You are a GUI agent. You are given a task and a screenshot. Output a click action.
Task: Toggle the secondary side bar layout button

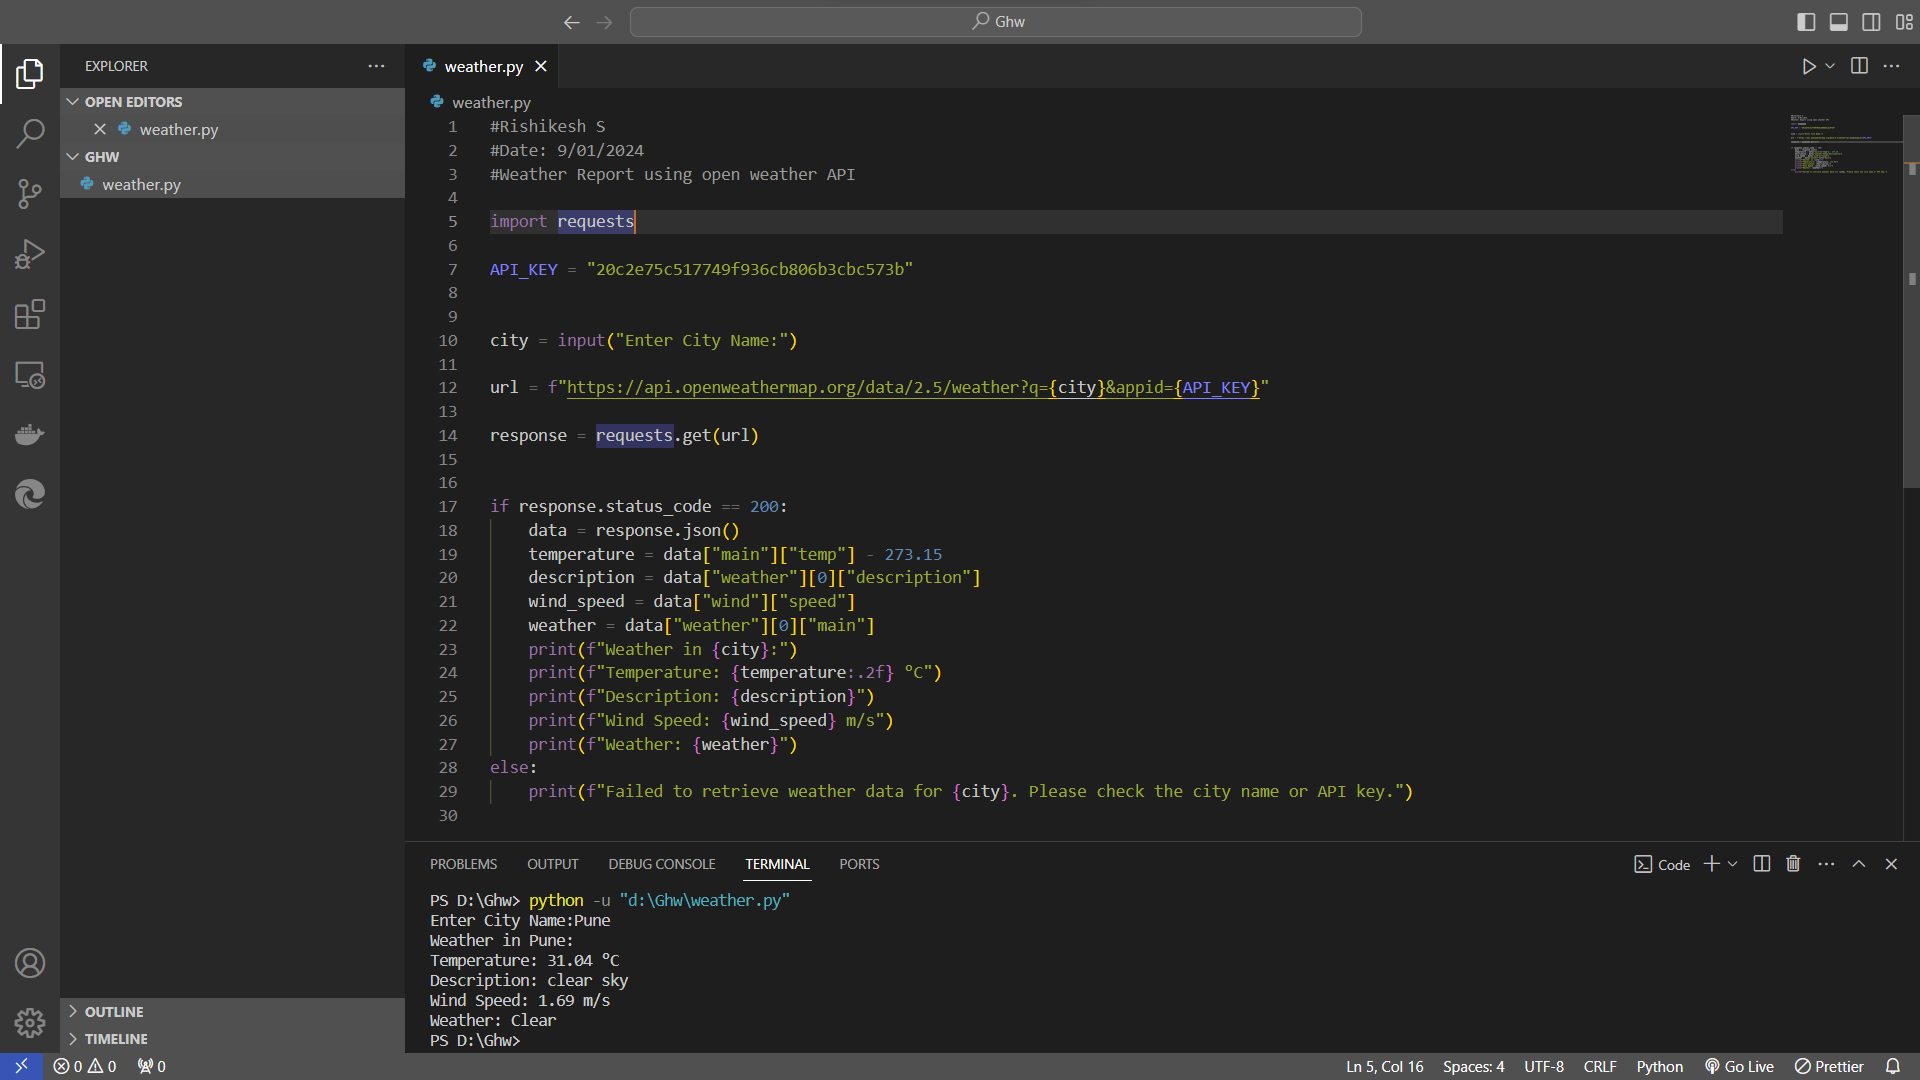point(1871,22)
